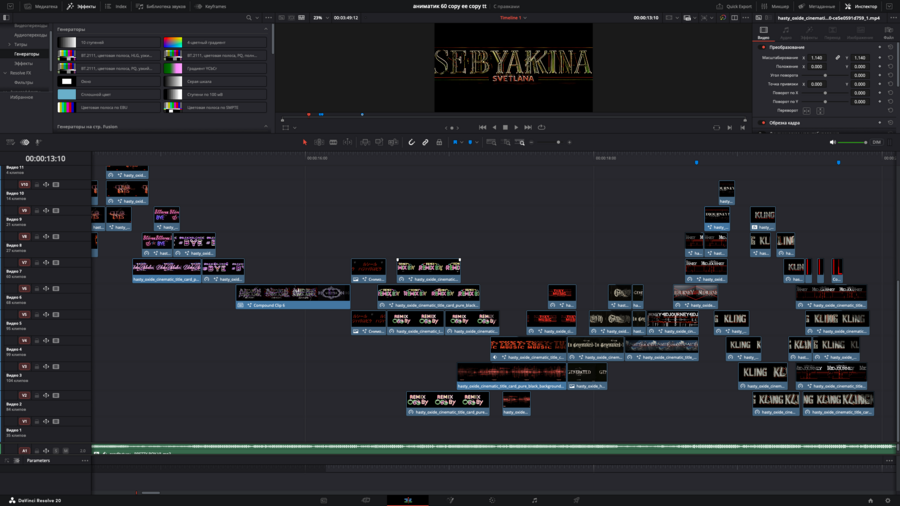Search effects with the magnifier icon
The width and height of the screenshot is (900, 506).
click(249, 18)
